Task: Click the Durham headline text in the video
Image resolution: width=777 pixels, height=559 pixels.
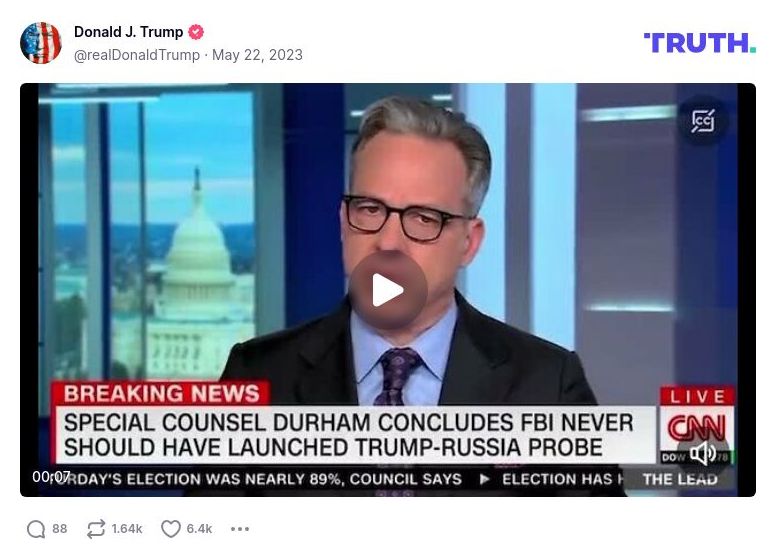Action: (x=348, y=435)
